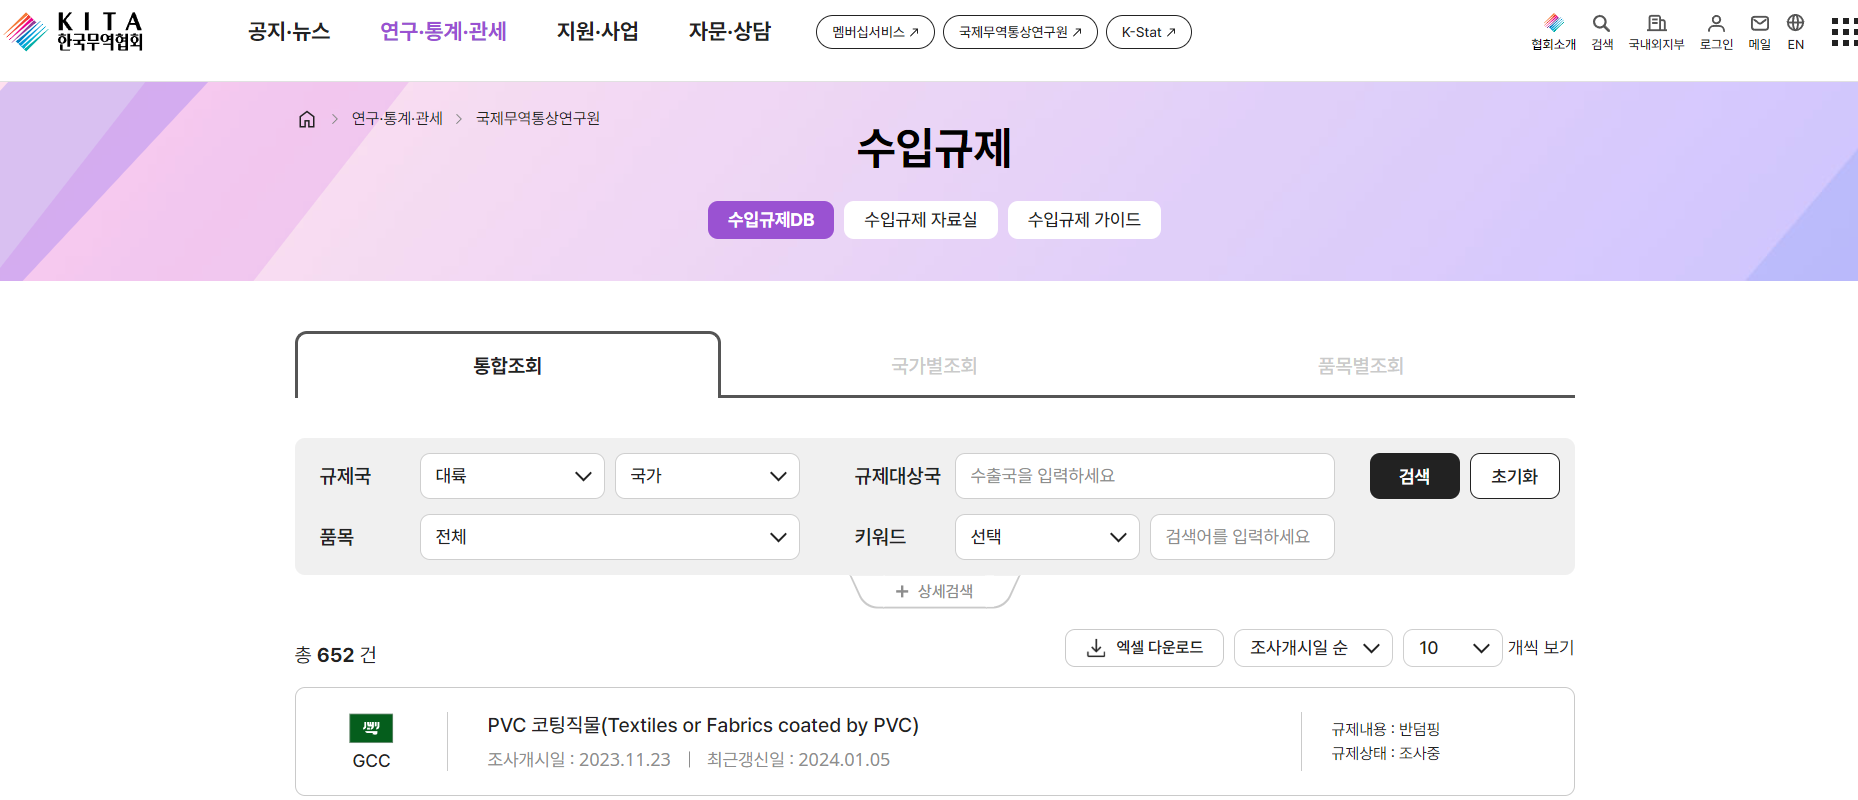The image size is (1858, 800).
Task: Click the KITA logo in the header
Action: pyautogui.click(x=75, y=32)
